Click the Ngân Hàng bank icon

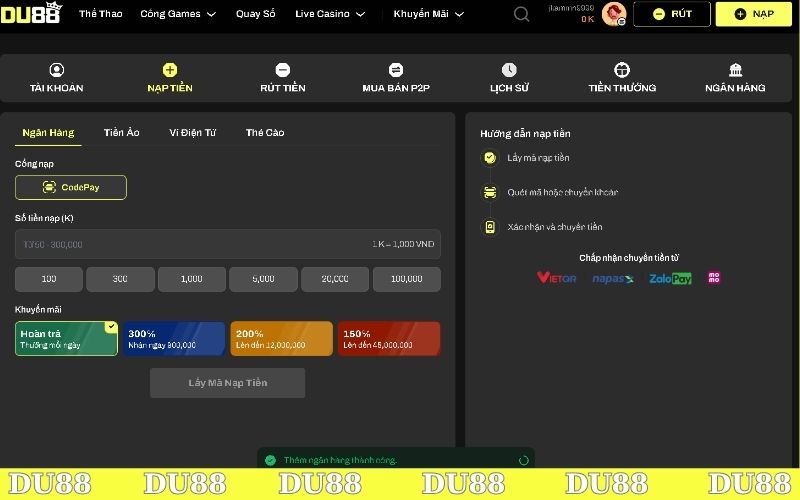click(x=735, y=70)
